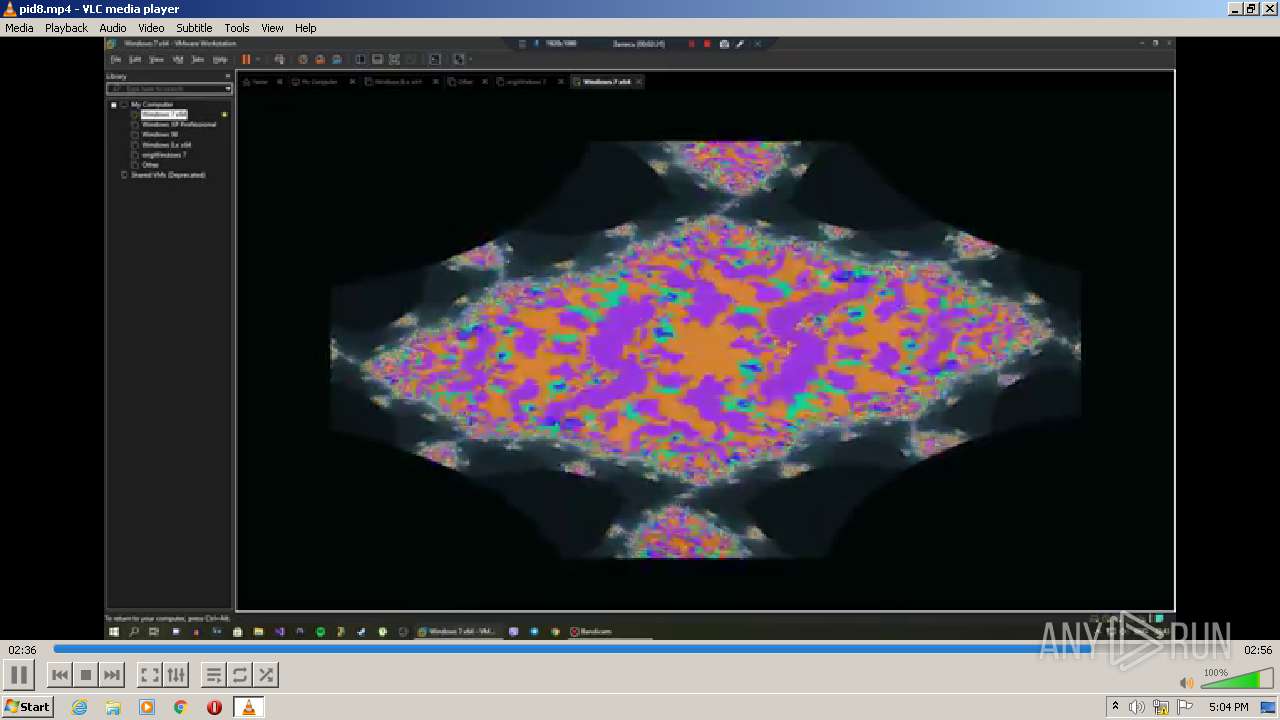Screen dimensions: 1280x720
Task: Launch Windows Media Player from taskbar
Action: pos(147,707)
